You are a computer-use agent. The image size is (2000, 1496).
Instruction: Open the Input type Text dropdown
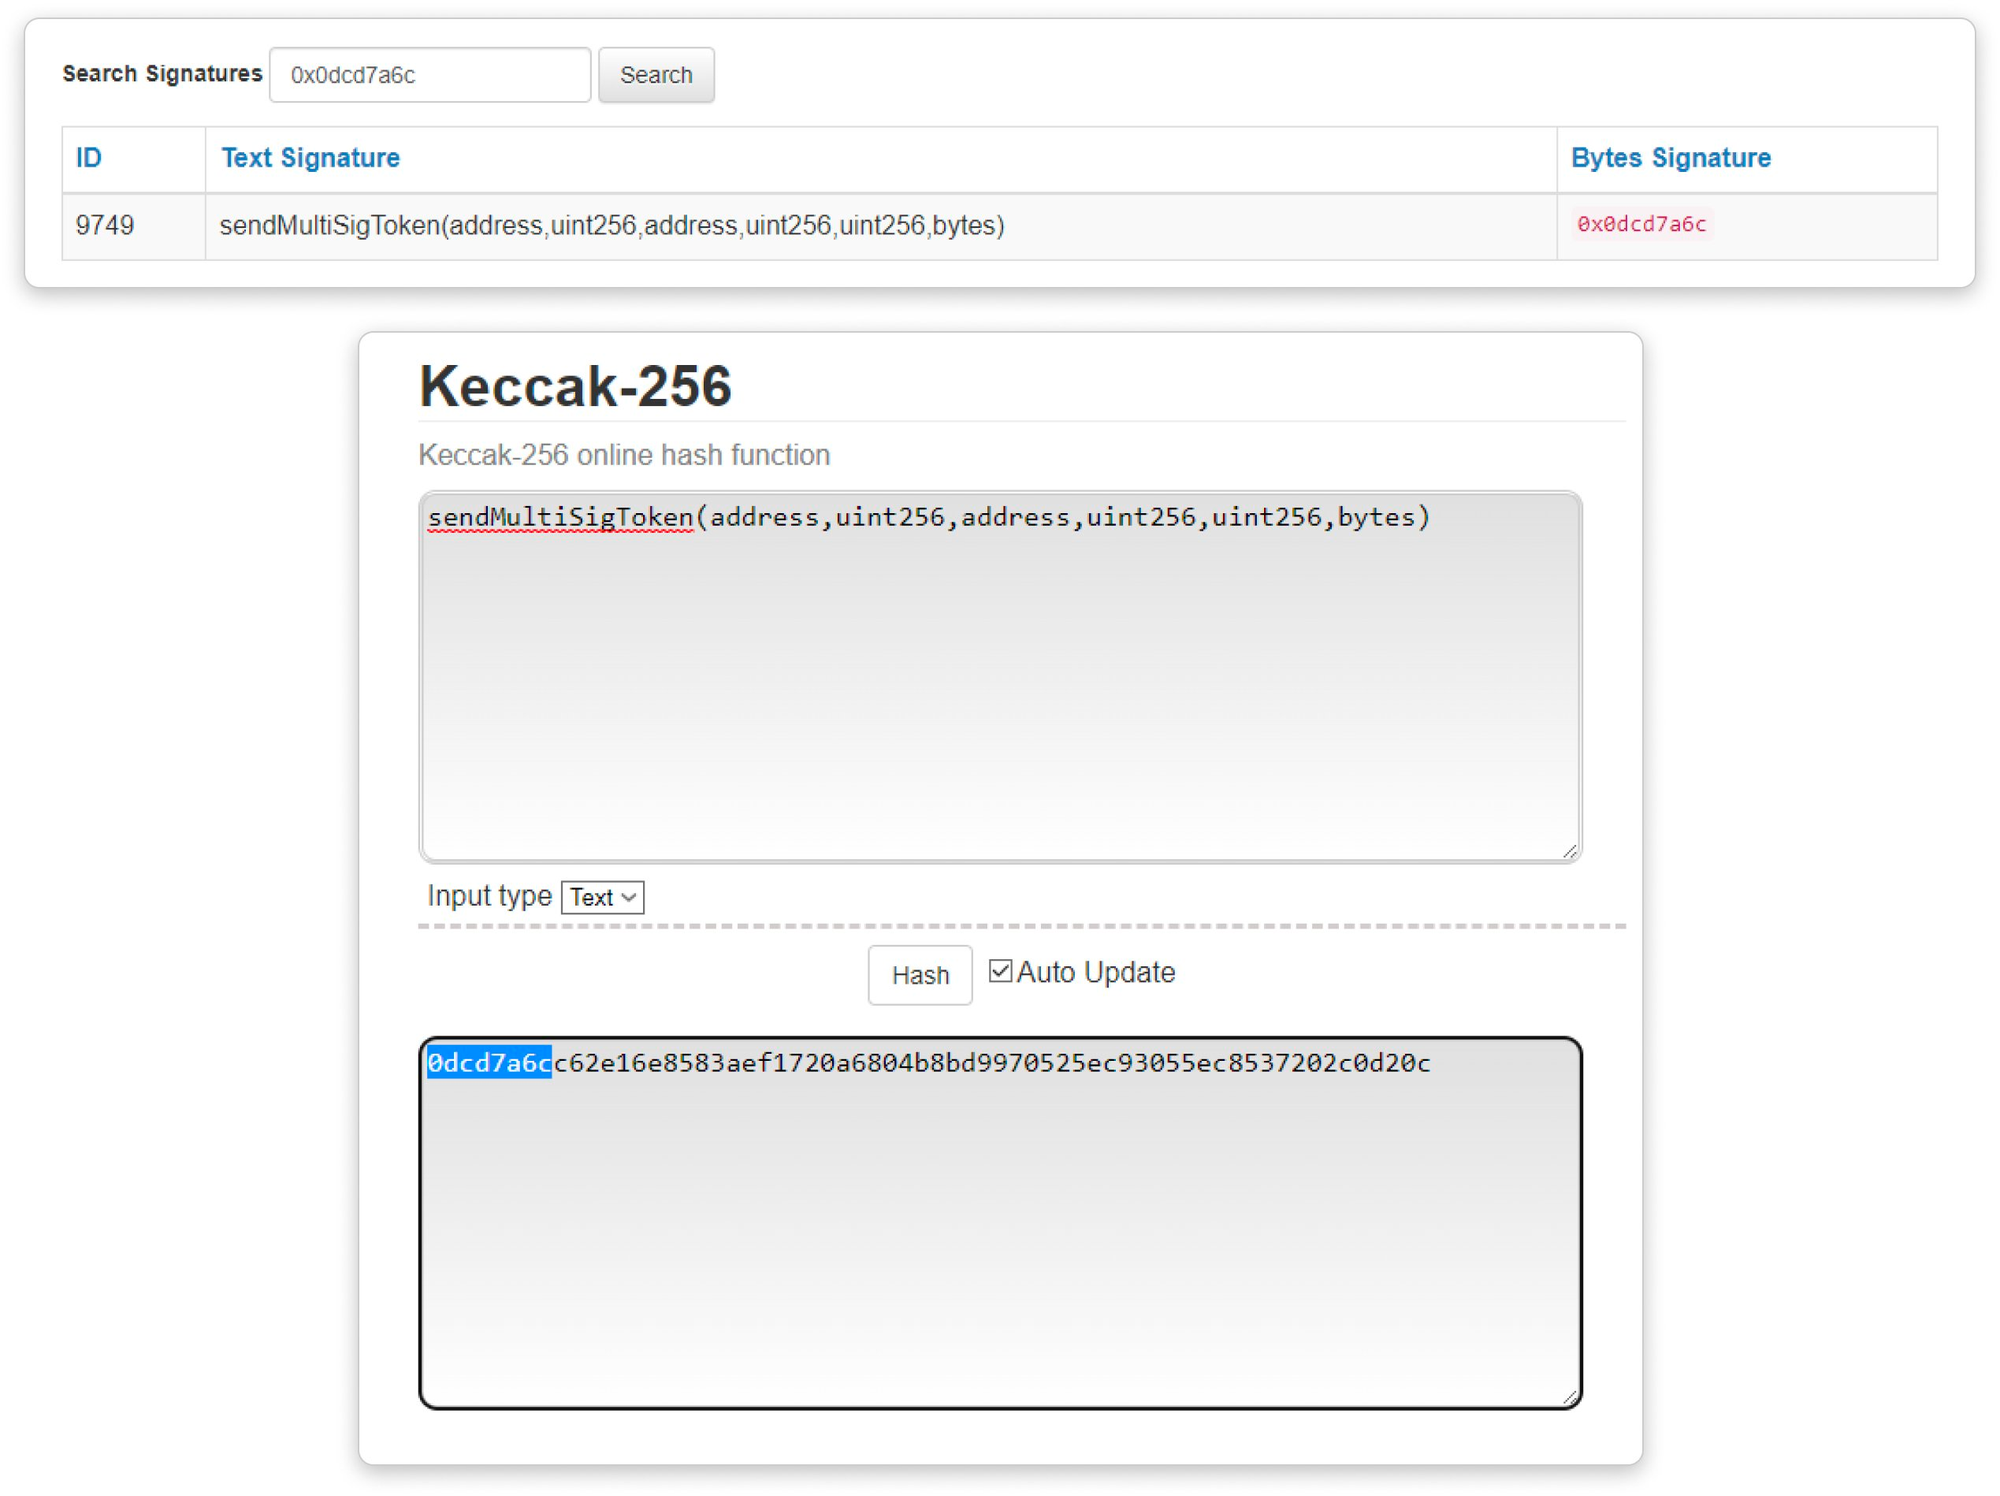click(602, 897)
